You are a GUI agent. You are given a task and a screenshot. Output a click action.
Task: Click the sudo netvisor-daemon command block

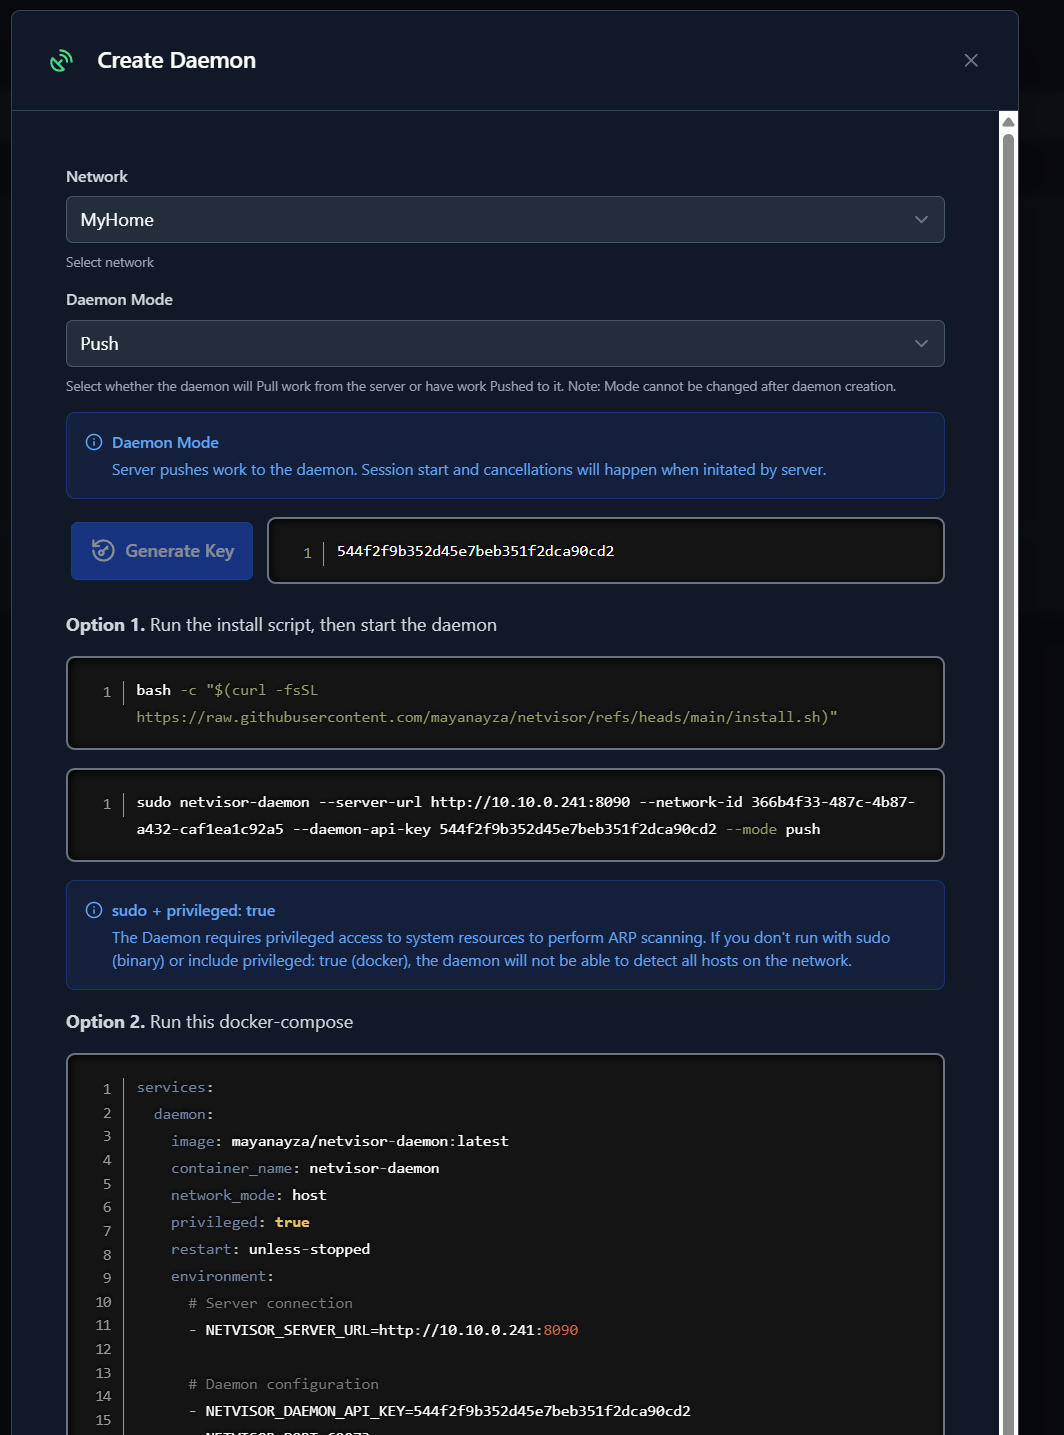[505, 815]
